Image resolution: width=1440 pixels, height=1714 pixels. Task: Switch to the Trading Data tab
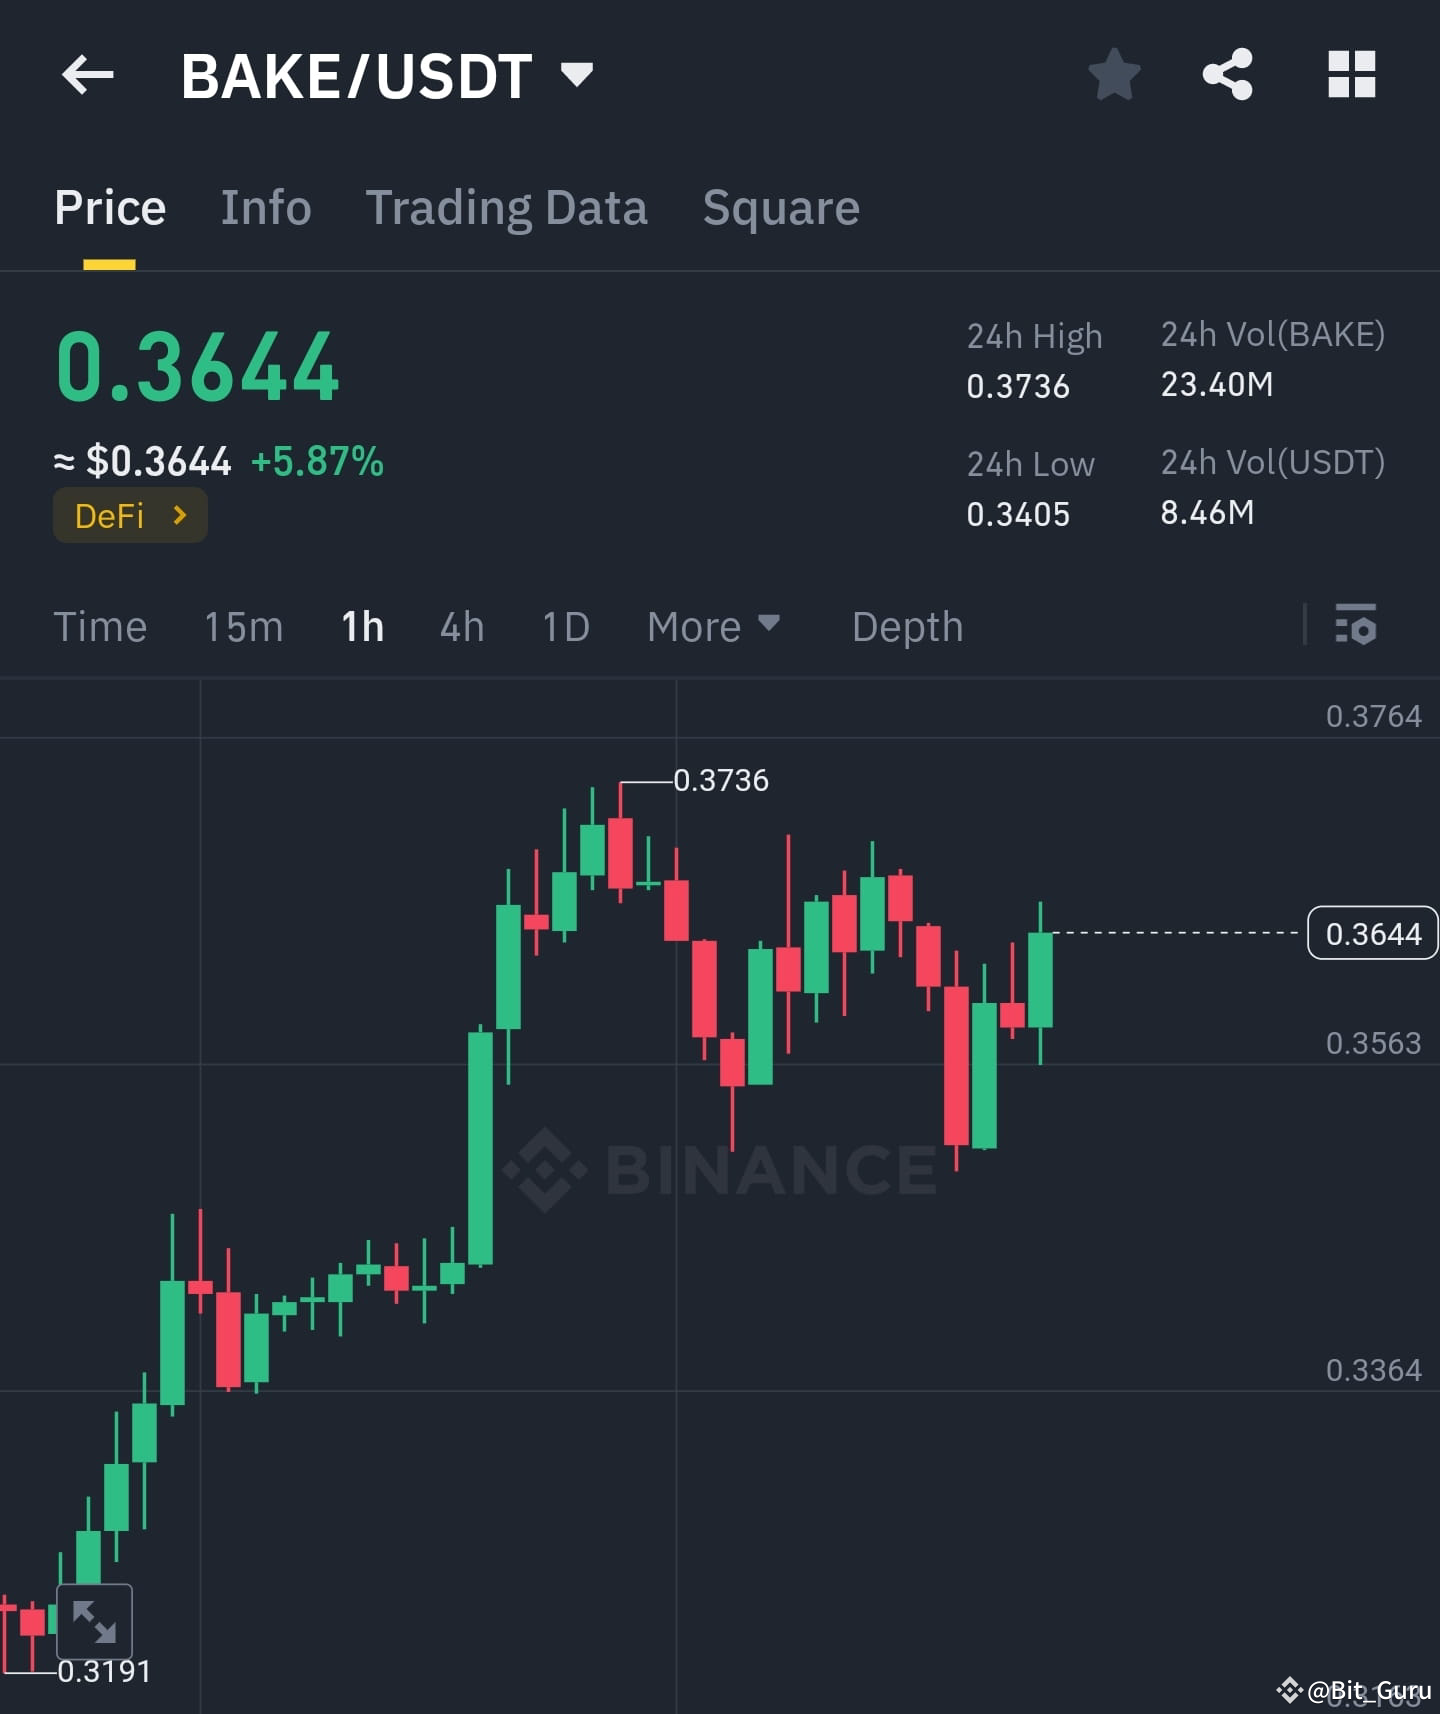[507, 207]
